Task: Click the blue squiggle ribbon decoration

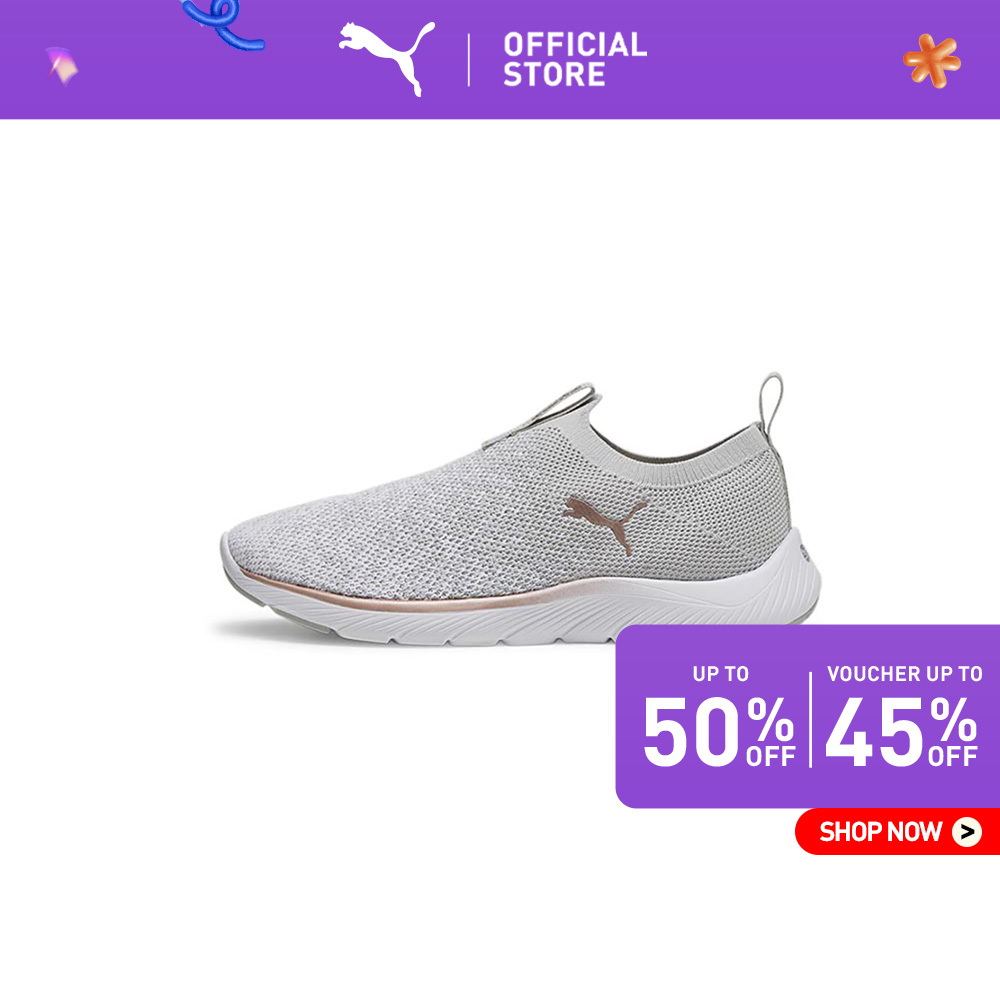Action: tap(223, 24)
